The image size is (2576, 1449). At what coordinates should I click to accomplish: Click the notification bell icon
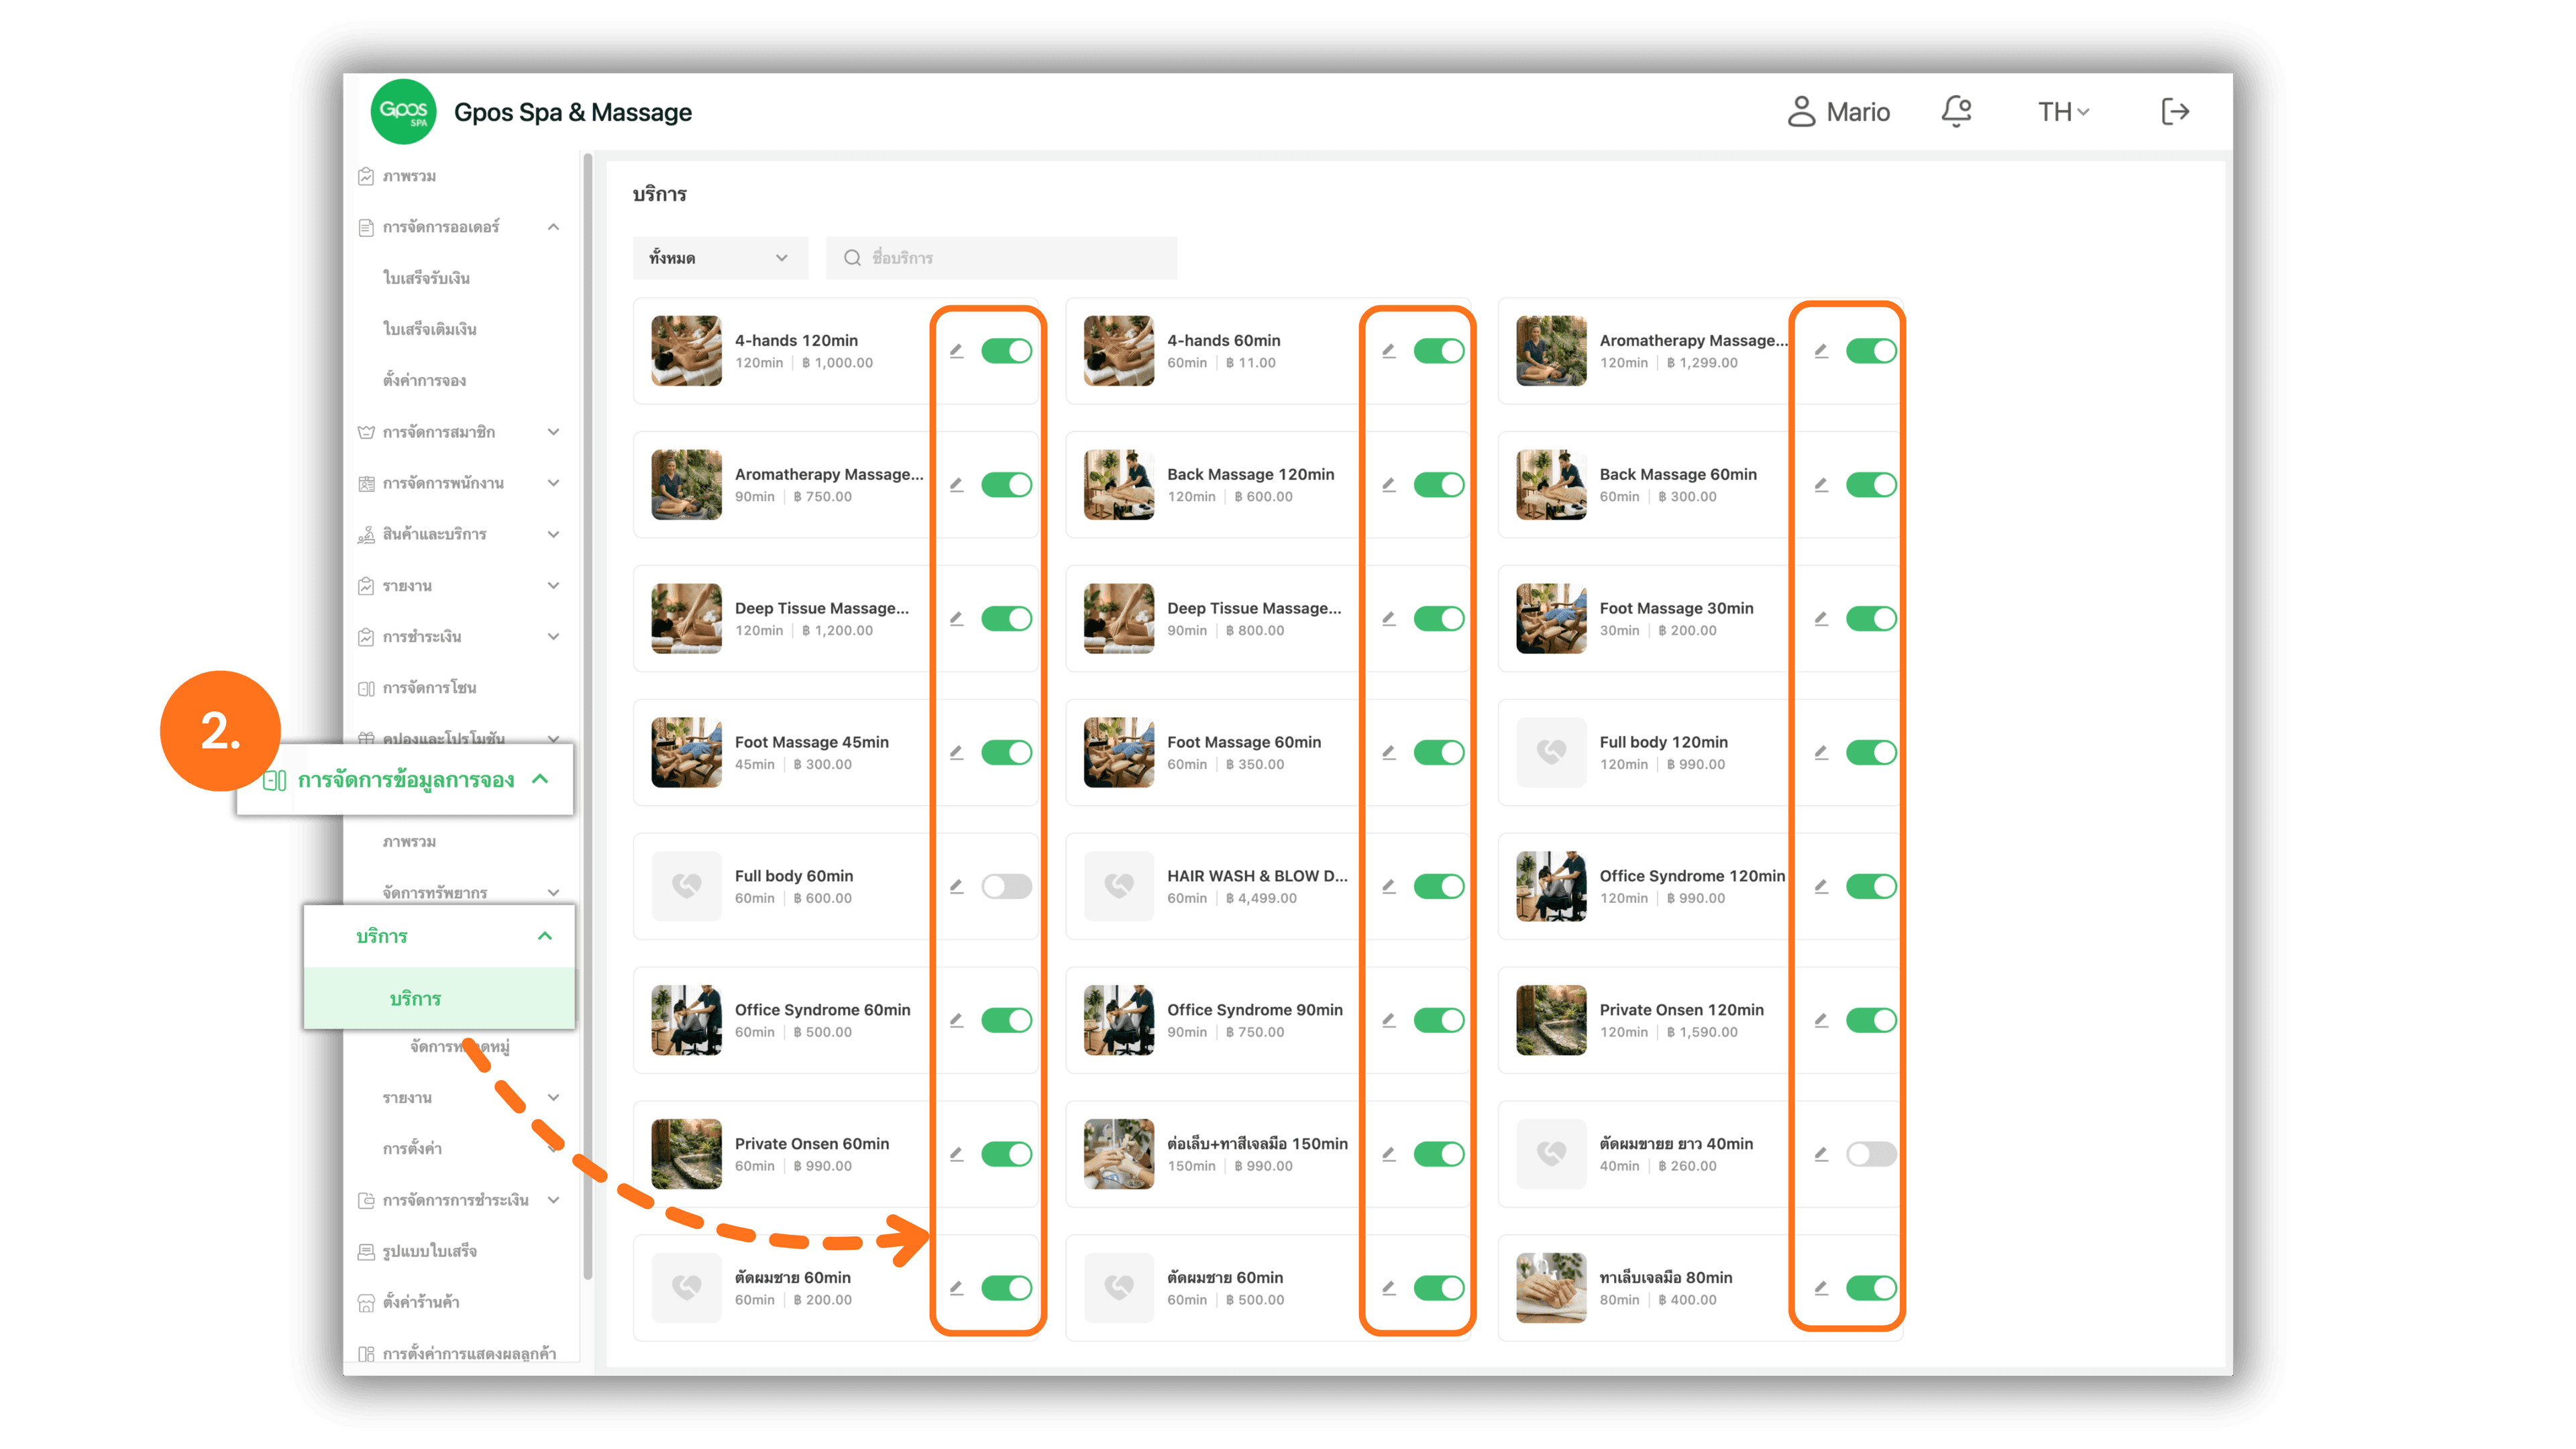[x=1956, y=111]
